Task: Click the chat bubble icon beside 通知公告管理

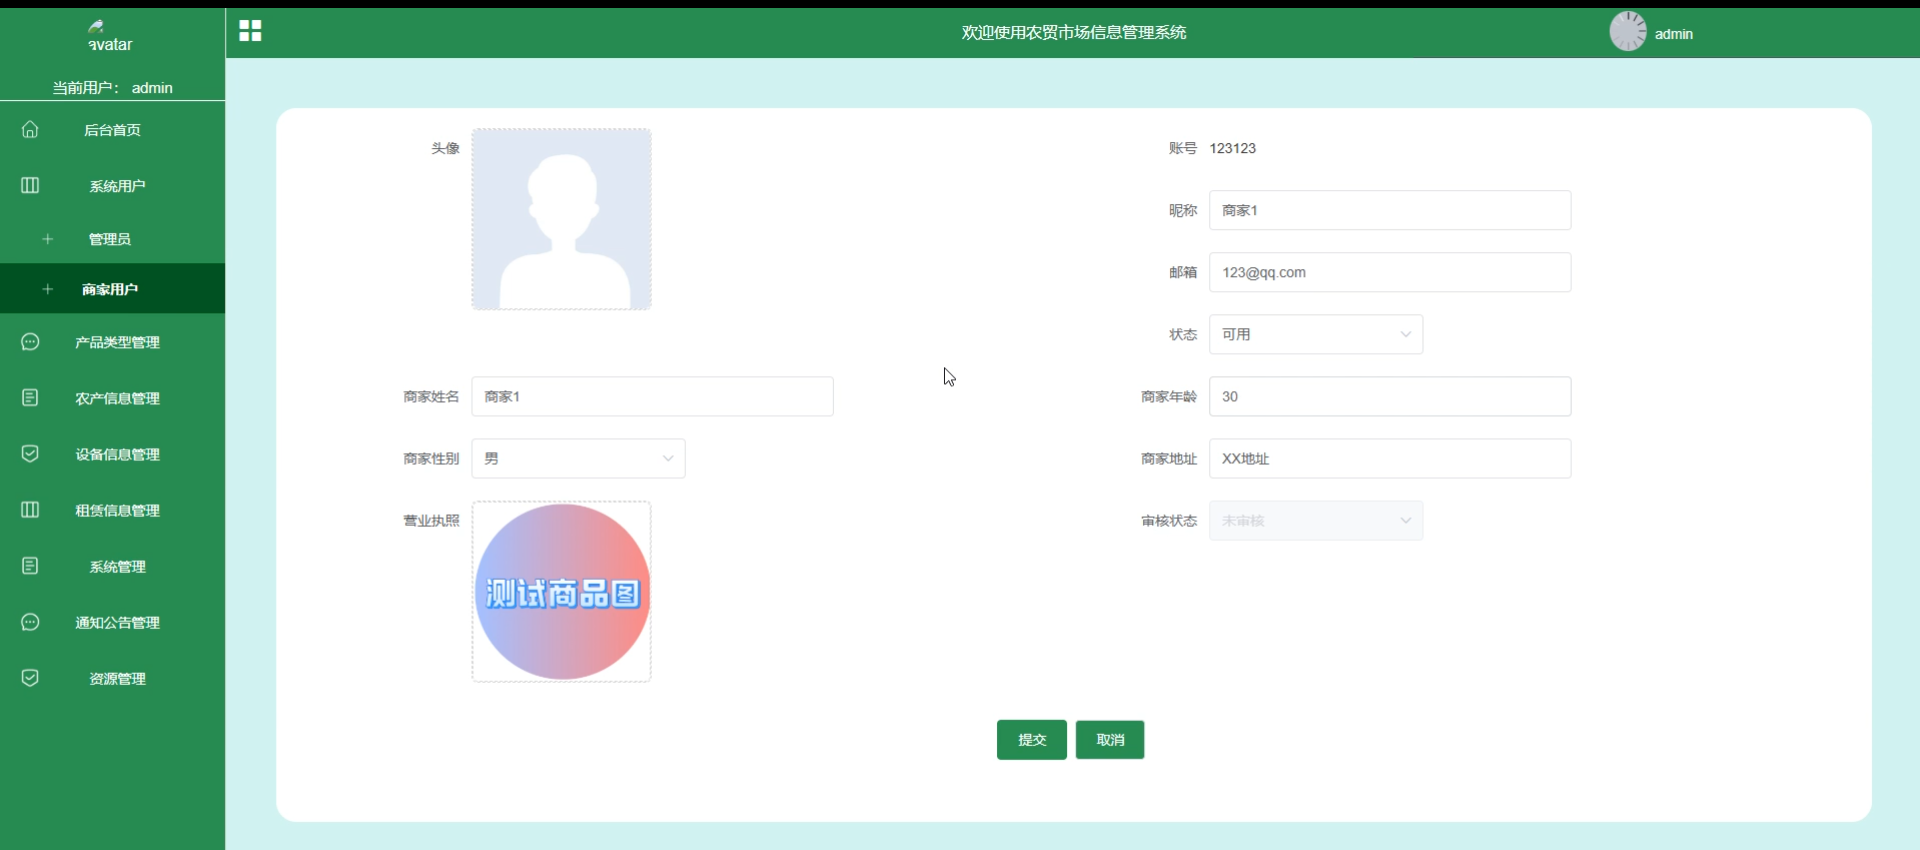Action: tap(30, 622)
